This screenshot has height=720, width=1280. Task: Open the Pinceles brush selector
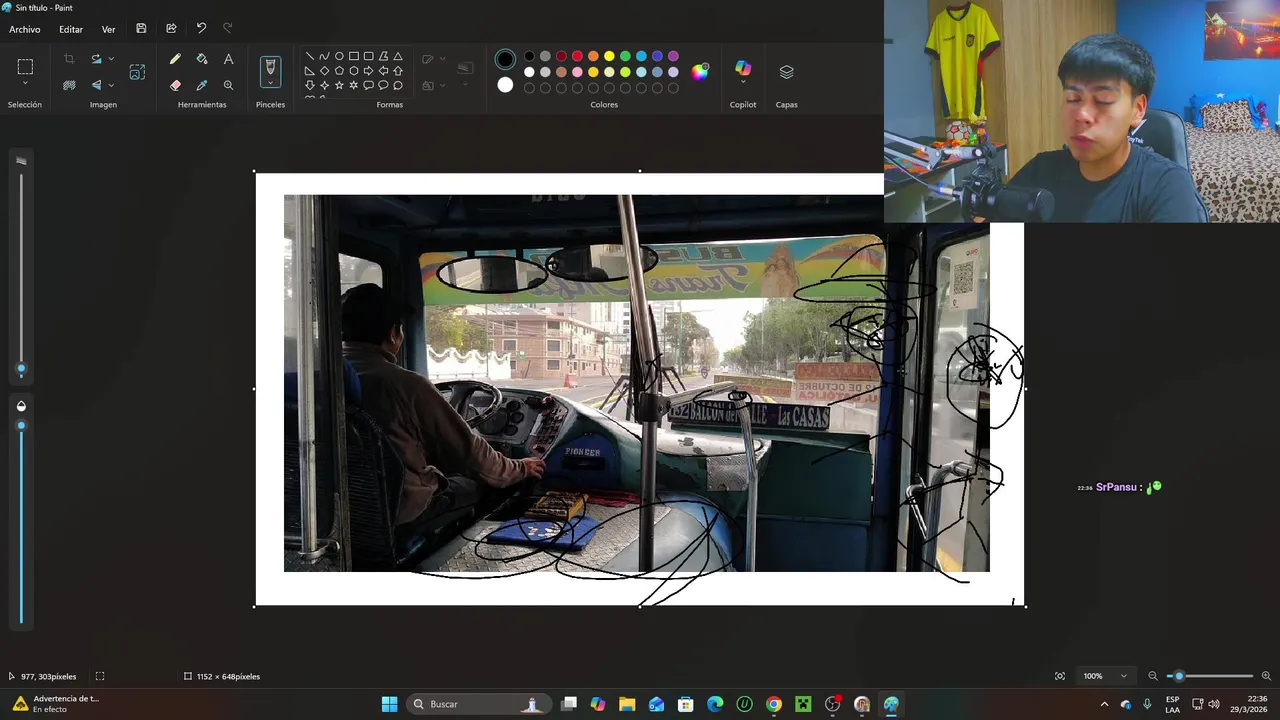pos(270,70)
